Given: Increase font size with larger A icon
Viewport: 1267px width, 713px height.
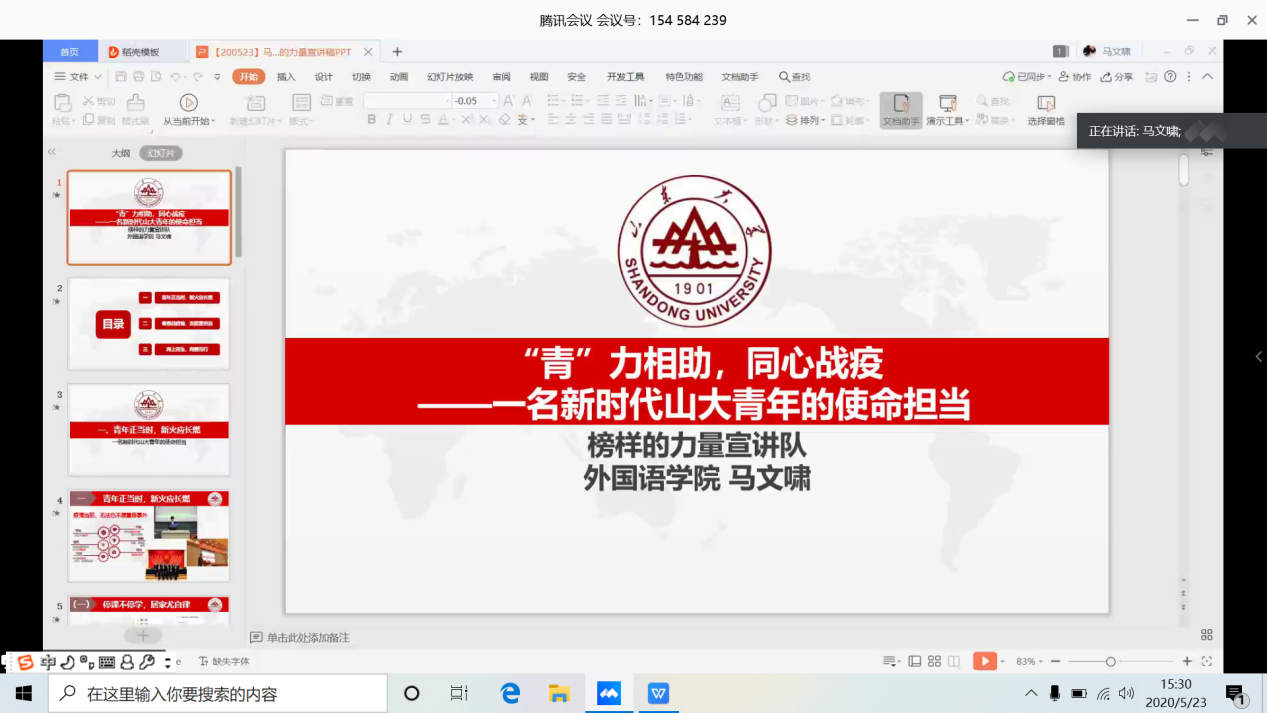Looking at the screenshot, I should (509, 101).
